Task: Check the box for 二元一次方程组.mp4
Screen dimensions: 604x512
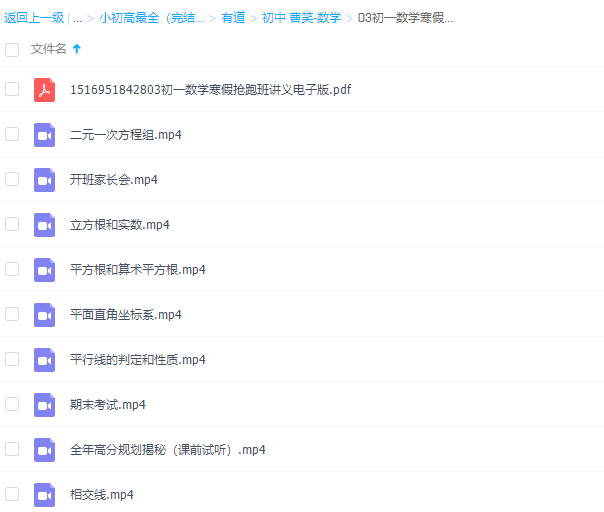Action: click(x=12, y=134)
